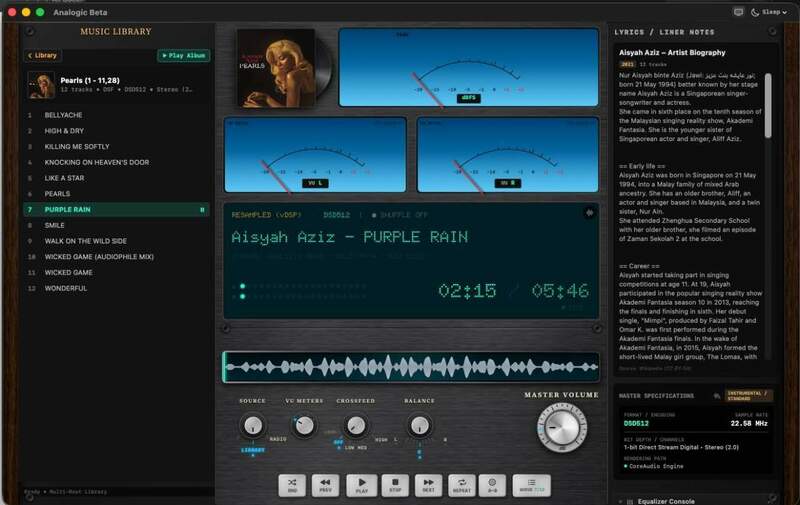
Task: Go back using the Library button
Action: click(43, 55)
